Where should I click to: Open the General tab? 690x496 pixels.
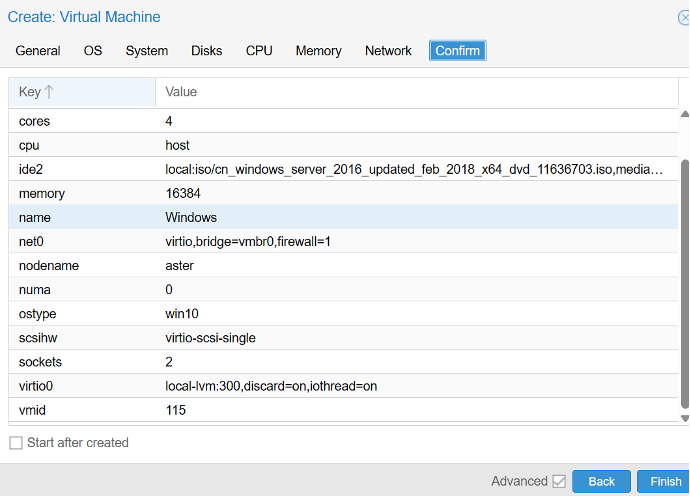(38, 51)
